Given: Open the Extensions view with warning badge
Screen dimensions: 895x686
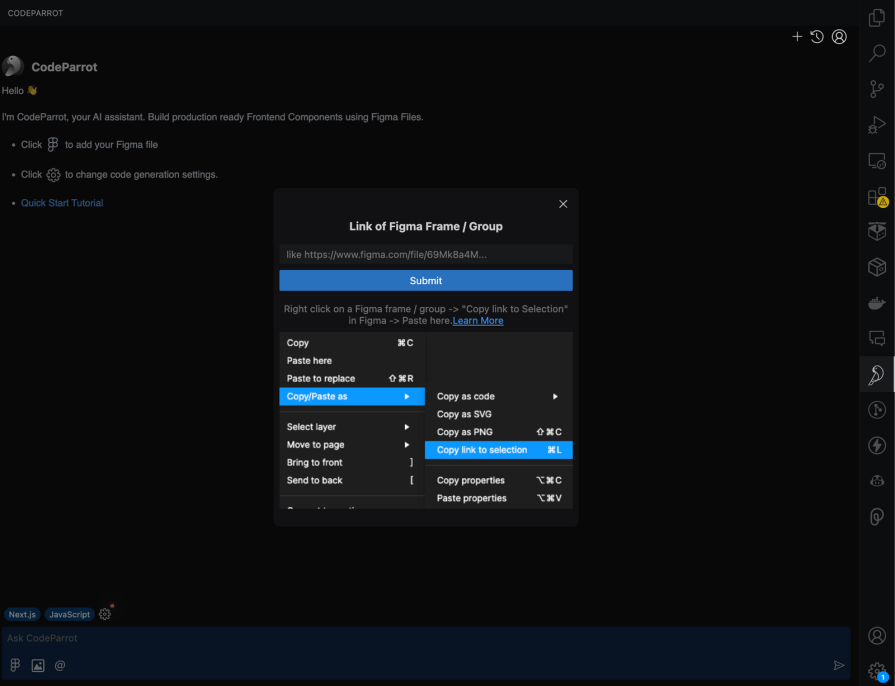Looking at the screenshot, I should [x=875, y=195].
